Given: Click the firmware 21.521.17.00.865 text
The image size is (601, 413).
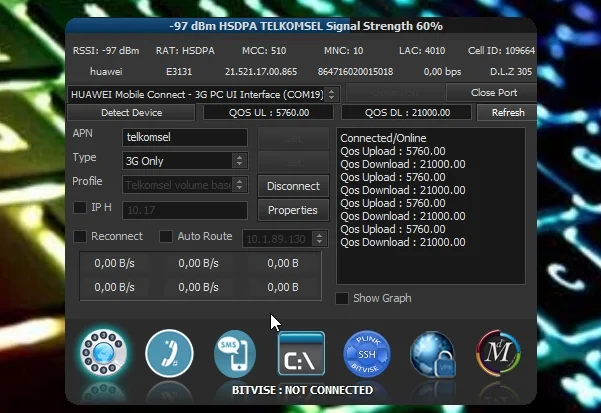Looking at the screenshot, I should click(261, 72).
